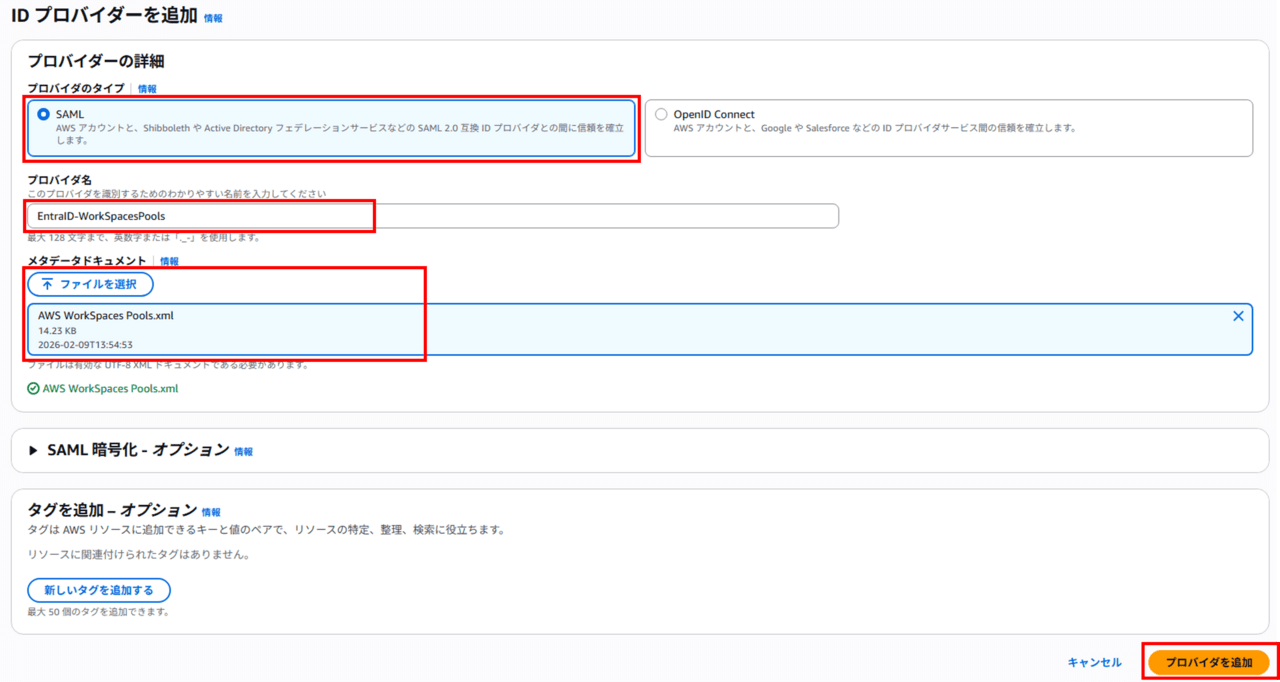Screen dimensions: 1280x682
Task: Open 情報 link next to プロバイダのタイプ
Action: click(x=147, y=89)
